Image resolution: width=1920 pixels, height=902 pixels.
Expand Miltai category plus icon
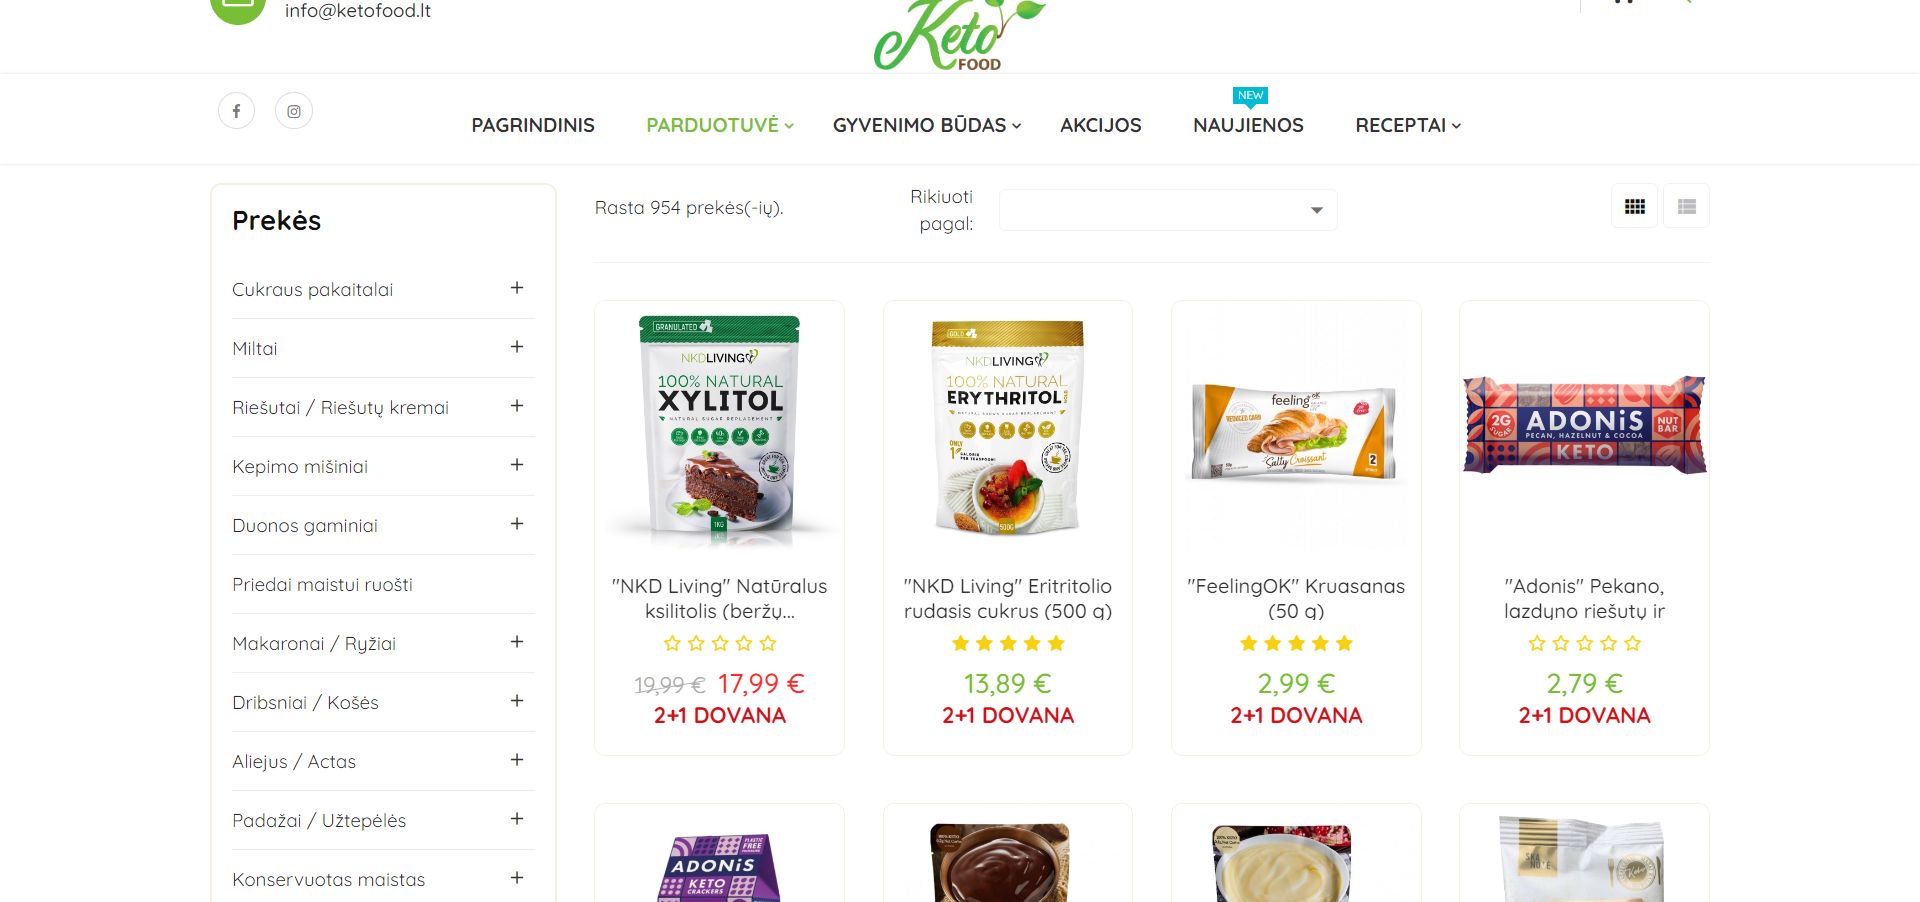pyautogui.click(x=517, y=347)
